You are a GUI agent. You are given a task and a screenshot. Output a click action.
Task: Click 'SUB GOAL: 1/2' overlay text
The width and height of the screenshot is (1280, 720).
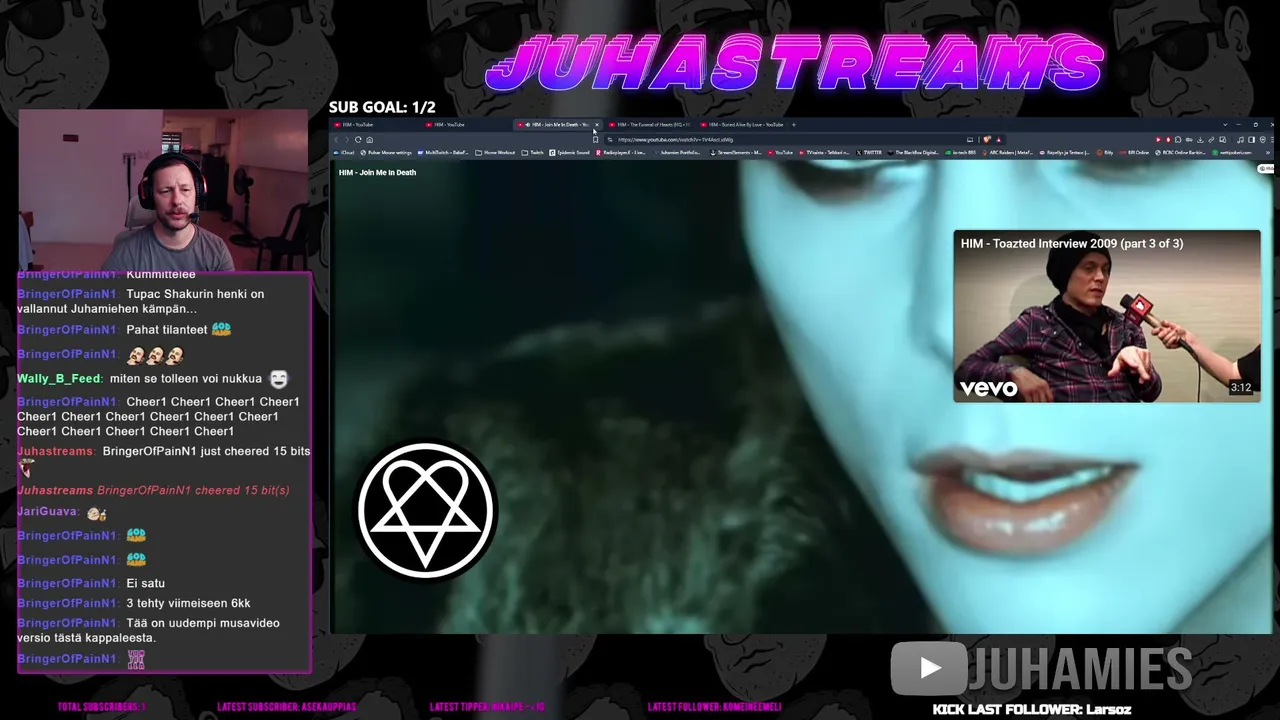[382, 107]
